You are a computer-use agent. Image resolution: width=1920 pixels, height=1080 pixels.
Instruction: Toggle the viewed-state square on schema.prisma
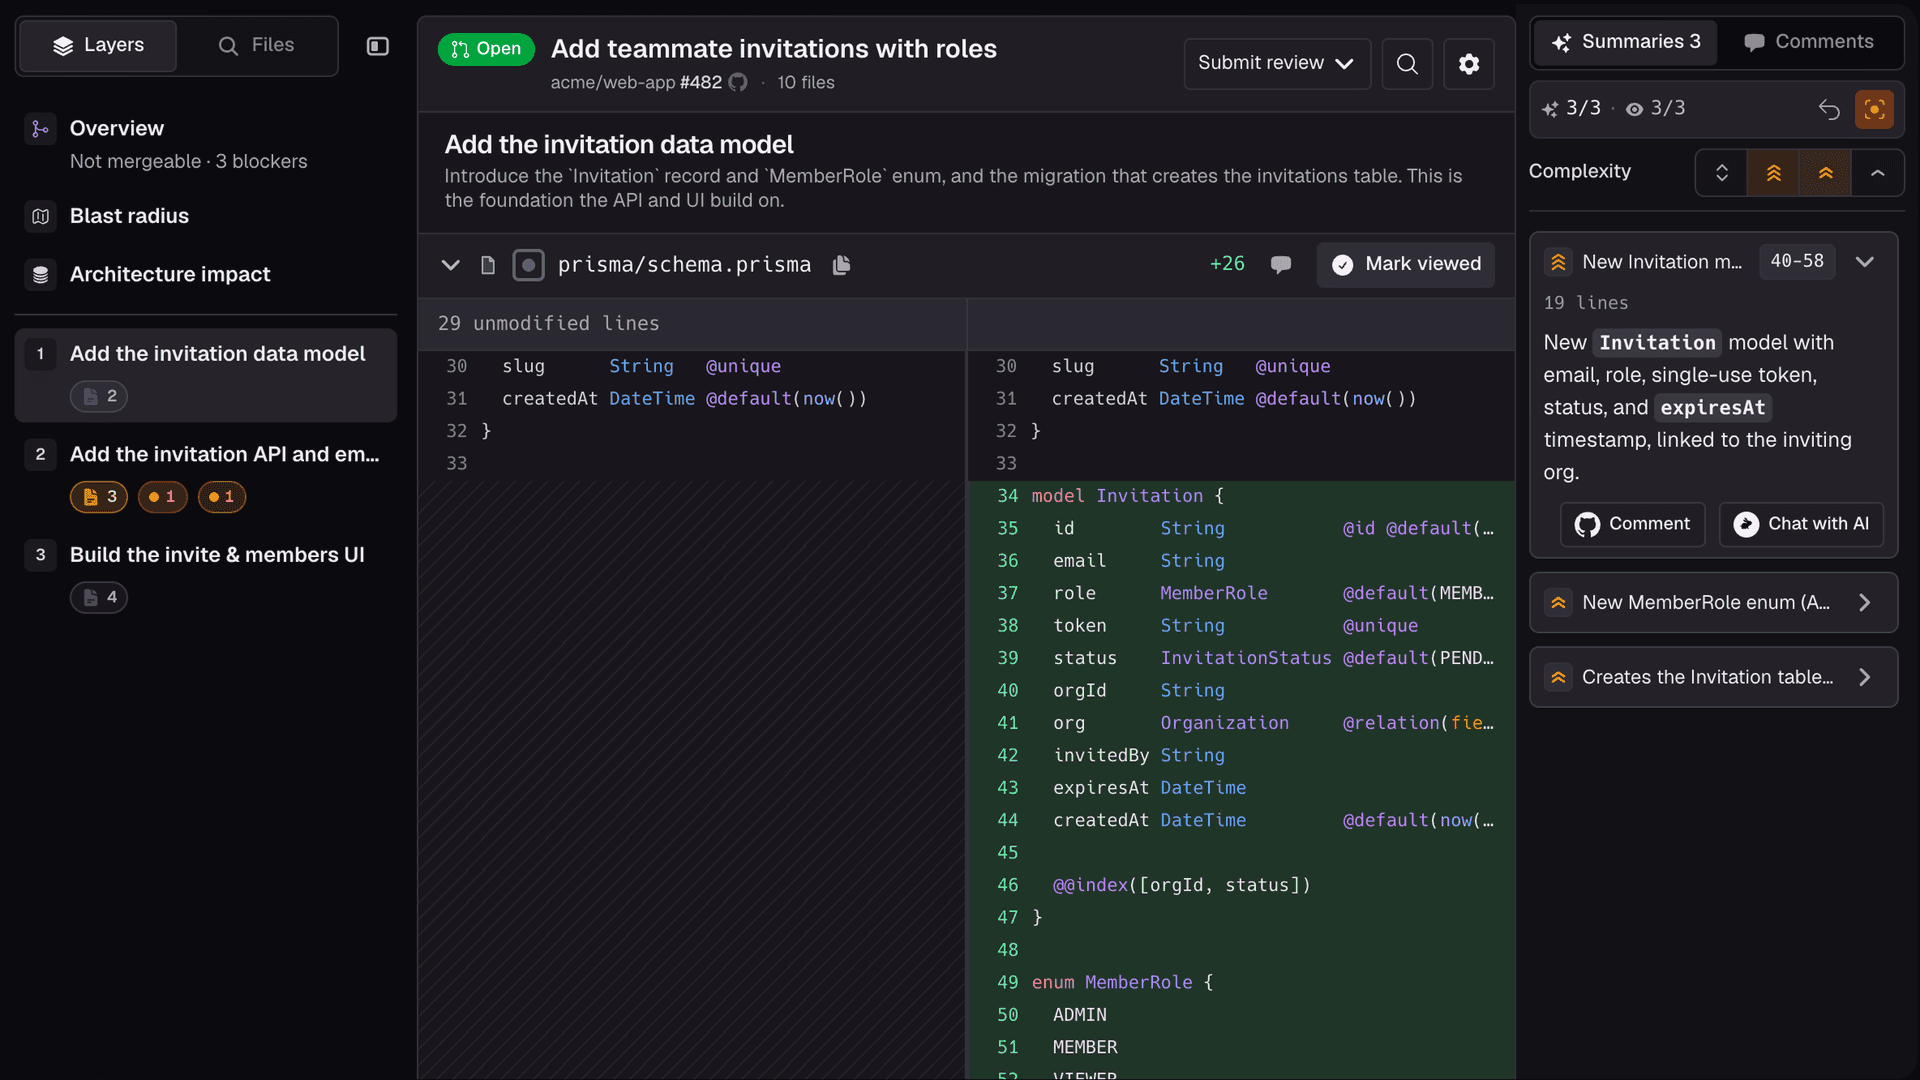pyautogui.click(x=528, y=265)
